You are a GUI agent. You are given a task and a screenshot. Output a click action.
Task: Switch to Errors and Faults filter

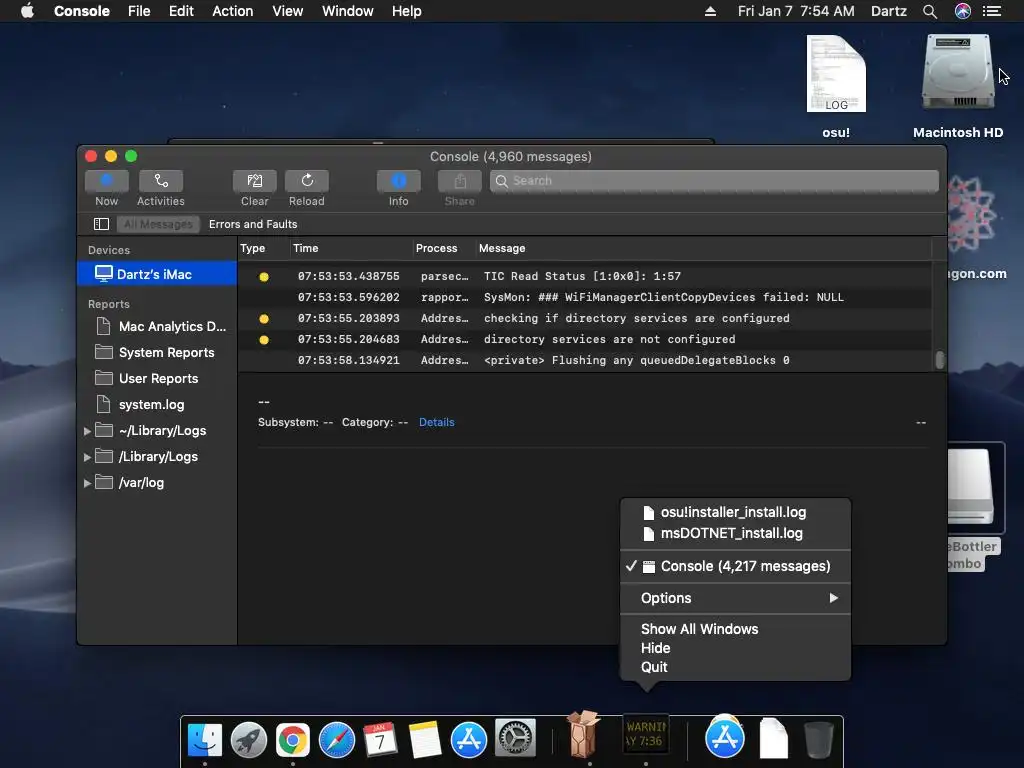(x=253, y=224)
